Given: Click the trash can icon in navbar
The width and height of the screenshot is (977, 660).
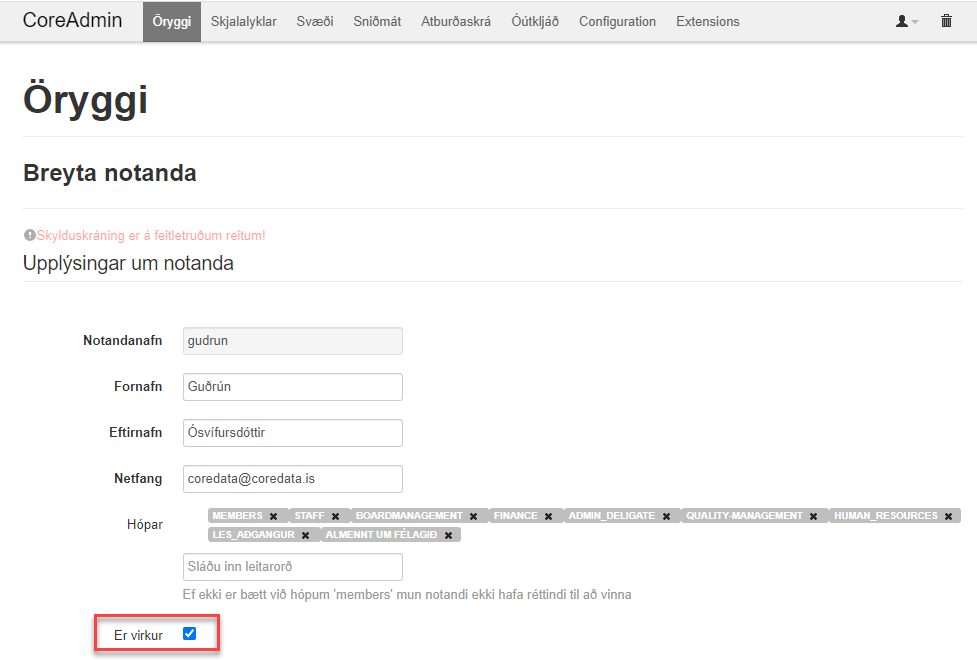Looking at the screenshot, I should point(946,21).
